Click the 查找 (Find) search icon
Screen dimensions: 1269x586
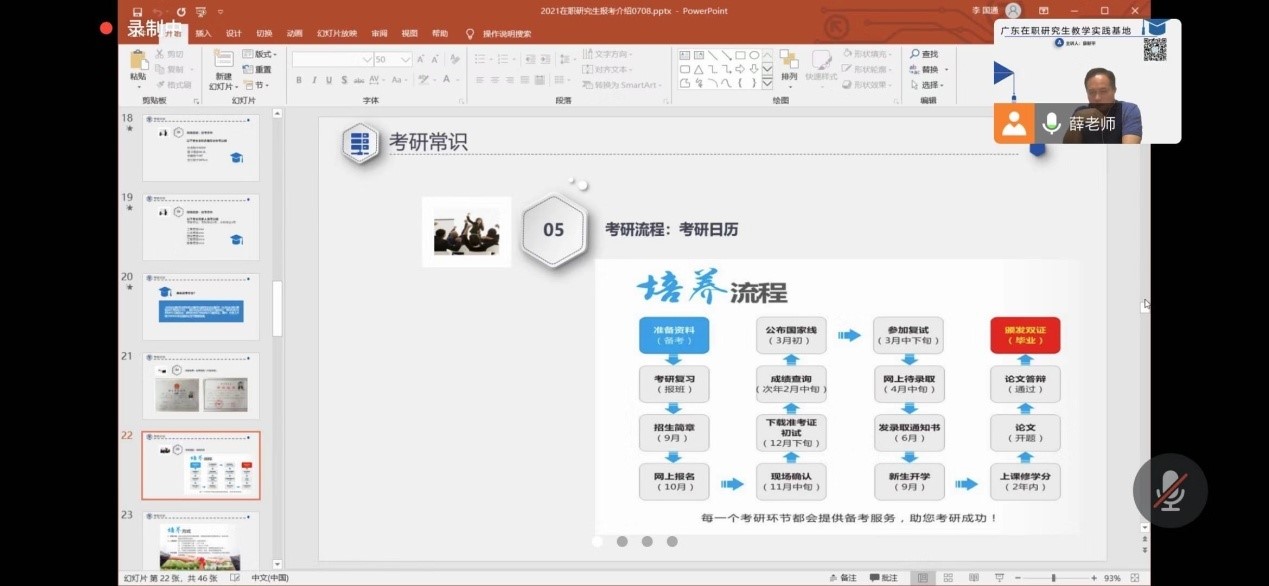924,54
